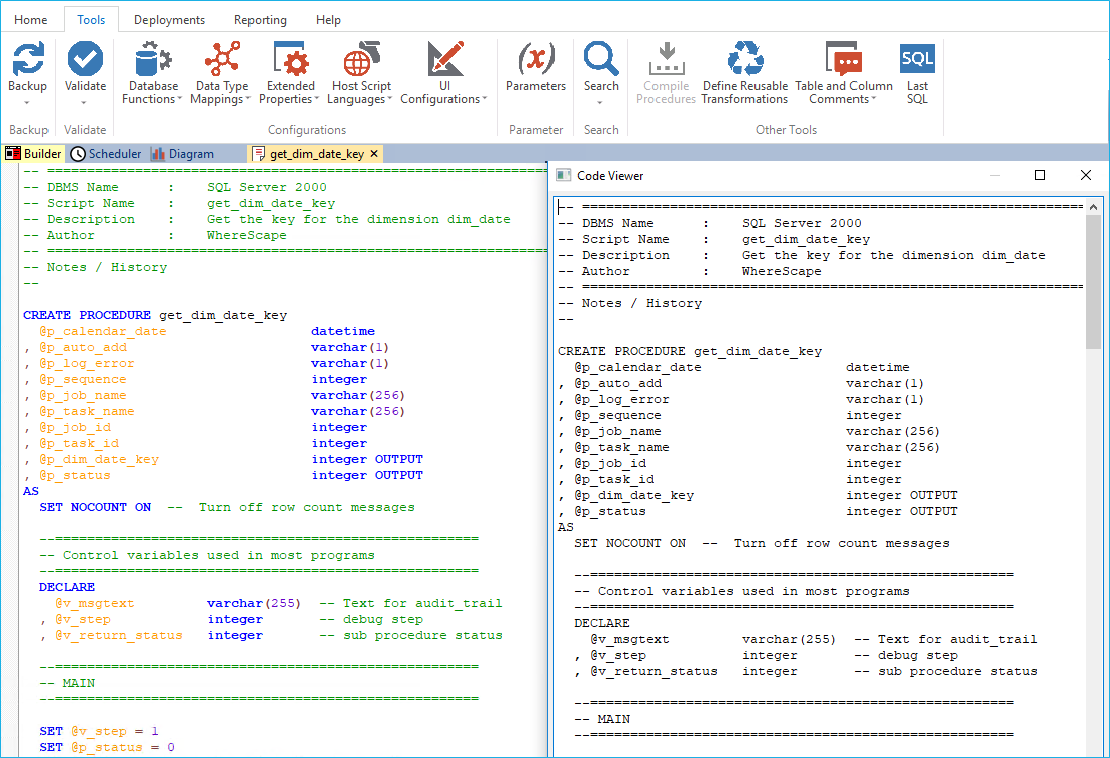Expand Table and Column Comments dropdown
This screenshot has height=758, width=1110.
(874, 100)
